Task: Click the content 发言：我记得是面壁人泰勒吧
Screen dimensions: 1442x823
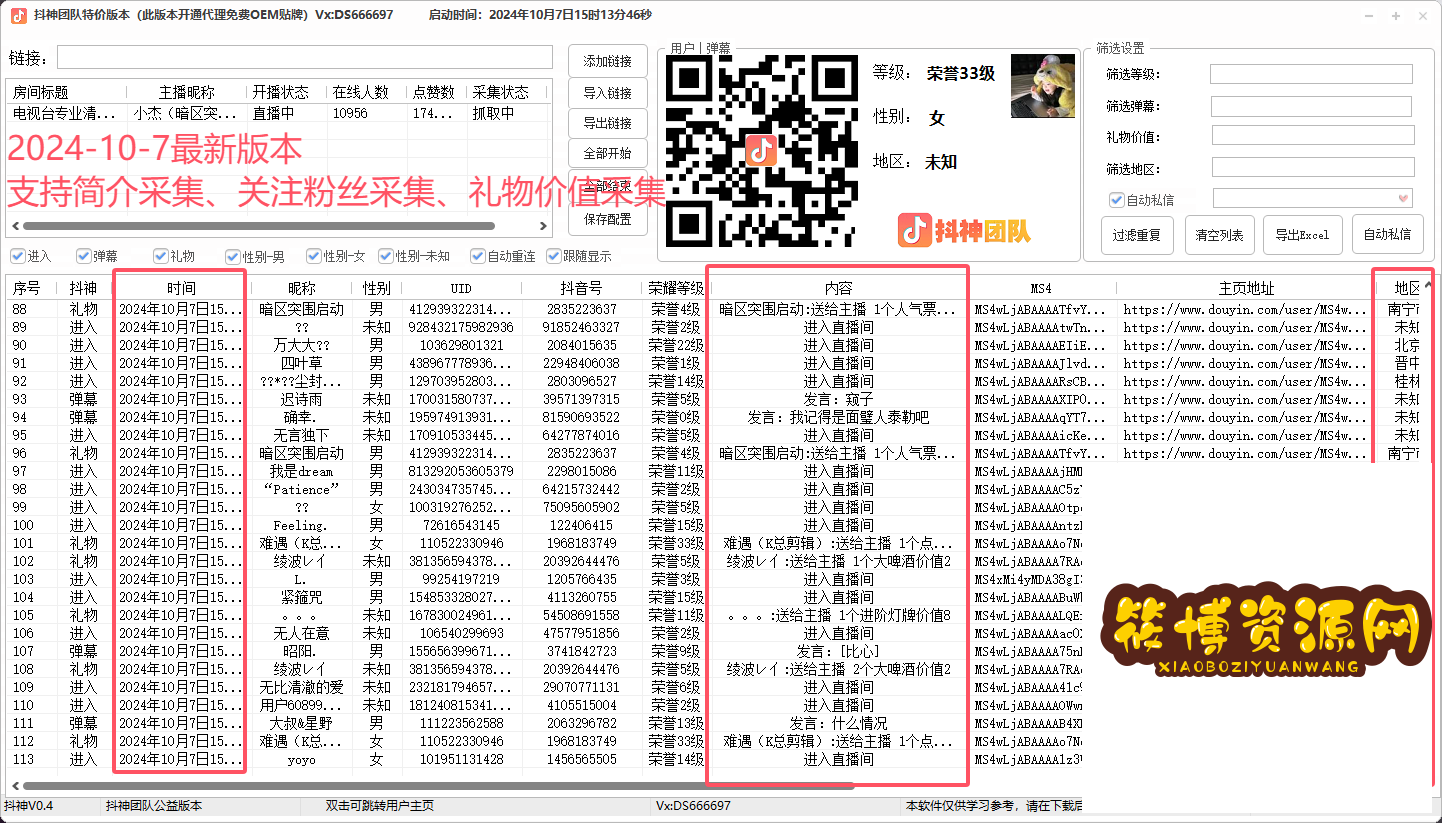Action: tap(838, 417)
